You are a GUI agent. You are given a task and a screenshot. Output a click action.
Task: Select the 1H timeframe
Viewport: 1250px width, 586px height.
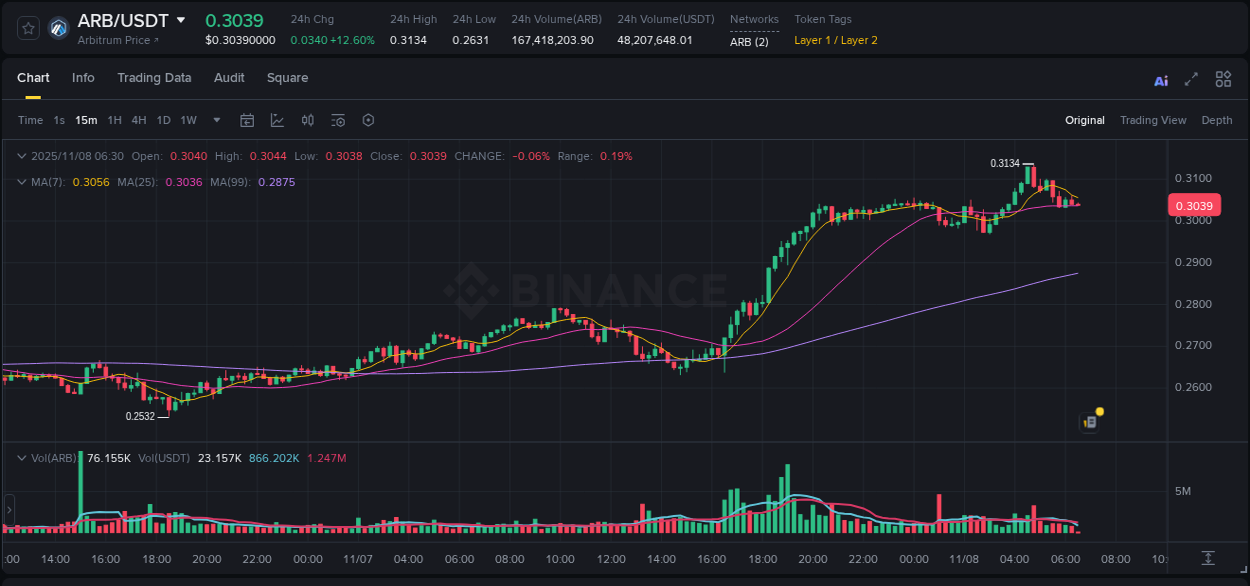click(x=115, y=120)
